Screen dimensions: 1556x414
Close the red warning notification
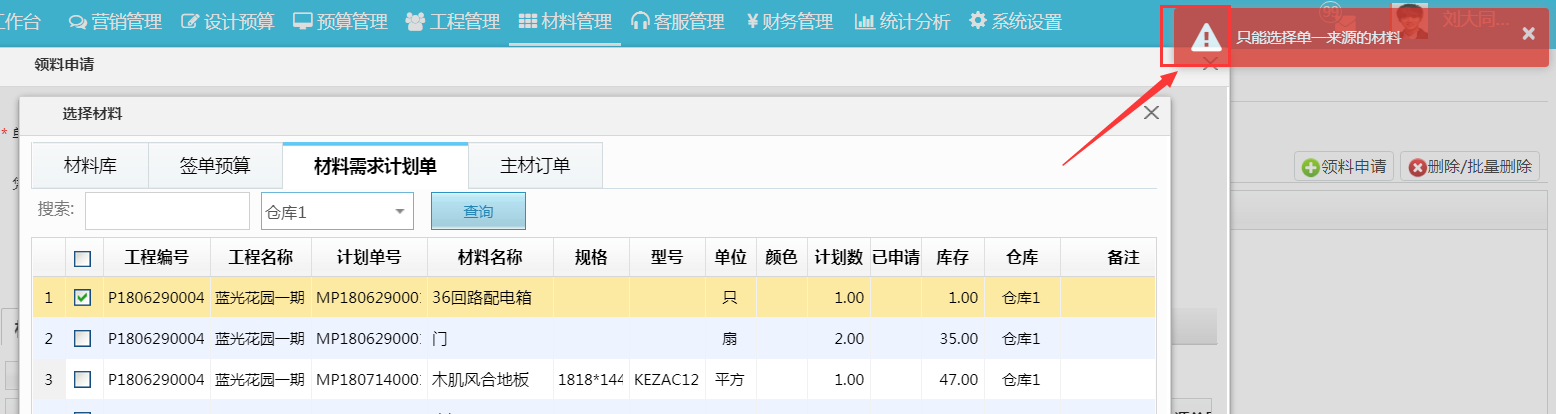(1527, 34)
